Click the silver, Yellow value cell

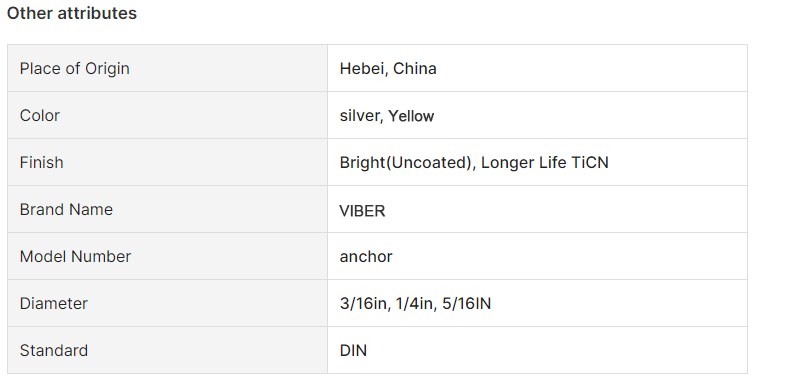pyautogui.click(x=537, y=115)
